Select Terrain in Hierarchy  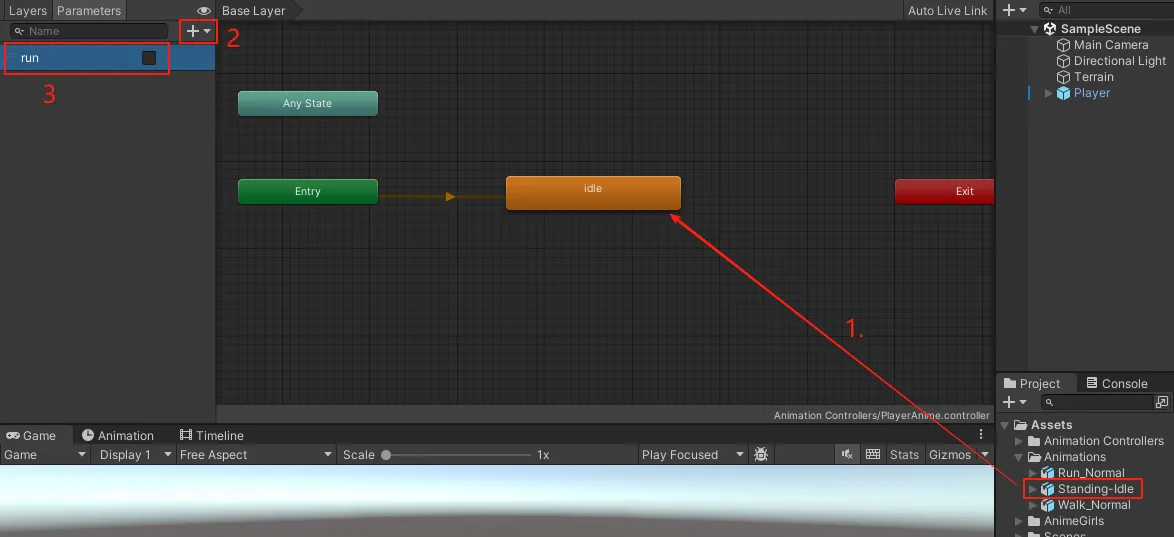coord(1094,76)
